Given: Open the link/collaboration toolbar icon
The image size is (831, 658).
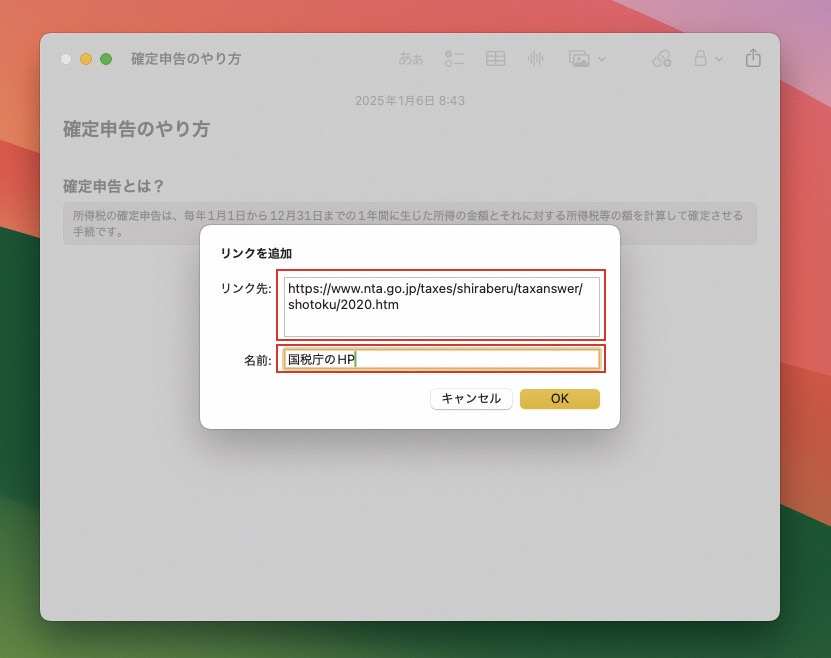Looking at the screenshot, I should point(661,58).
